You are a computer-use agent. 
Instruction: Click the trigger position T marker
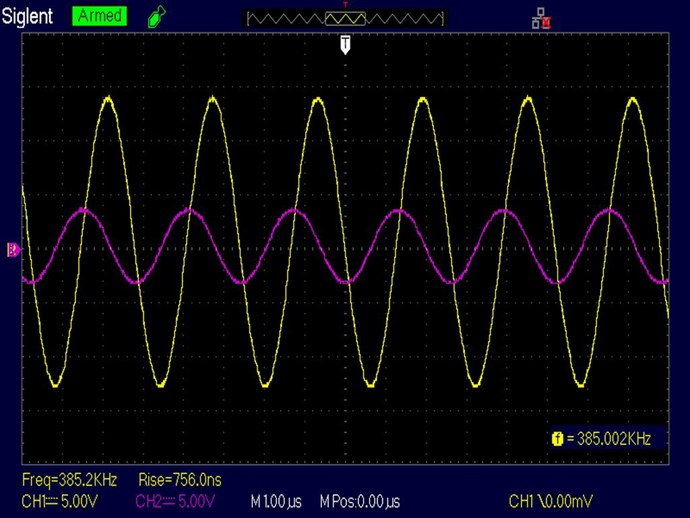[x=345, y=44]
